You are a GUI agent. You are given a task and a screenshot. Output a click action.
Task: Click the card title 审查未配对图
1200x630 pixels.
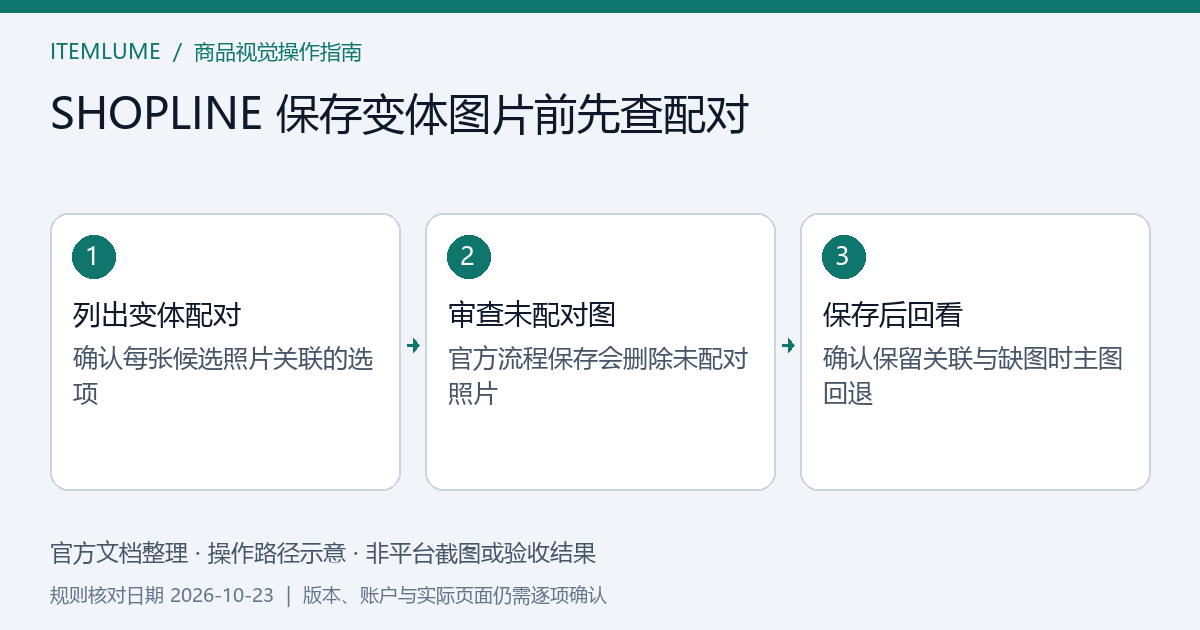coord(532,315)
